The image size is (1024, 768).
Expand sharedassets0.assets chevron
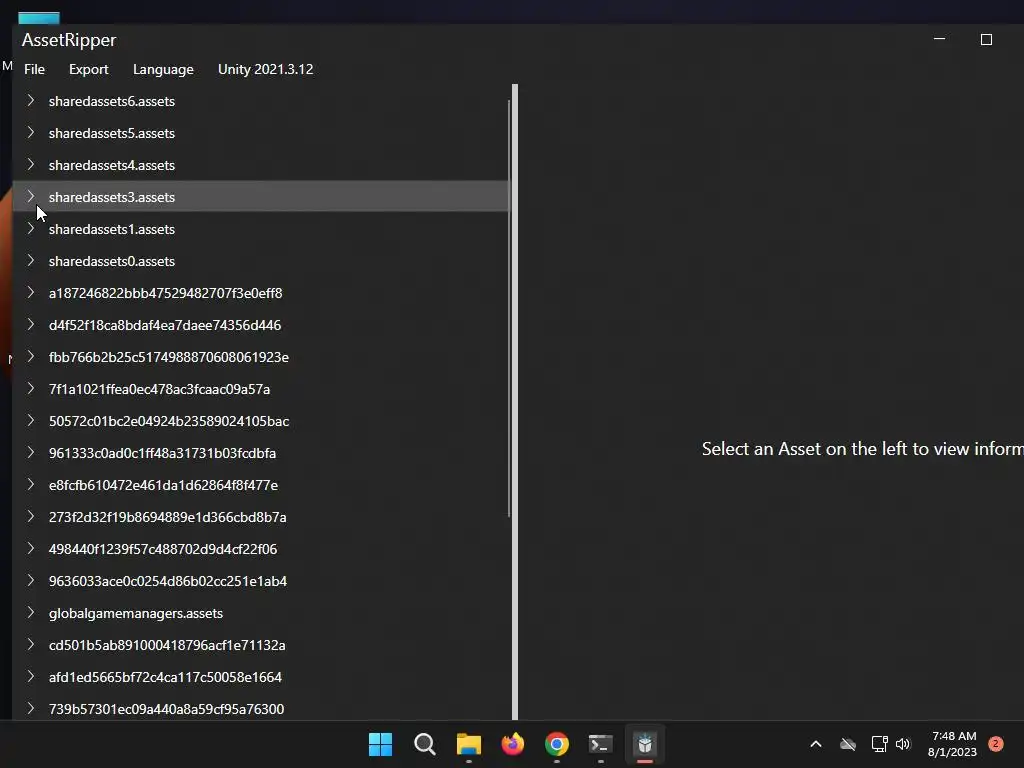30,261
